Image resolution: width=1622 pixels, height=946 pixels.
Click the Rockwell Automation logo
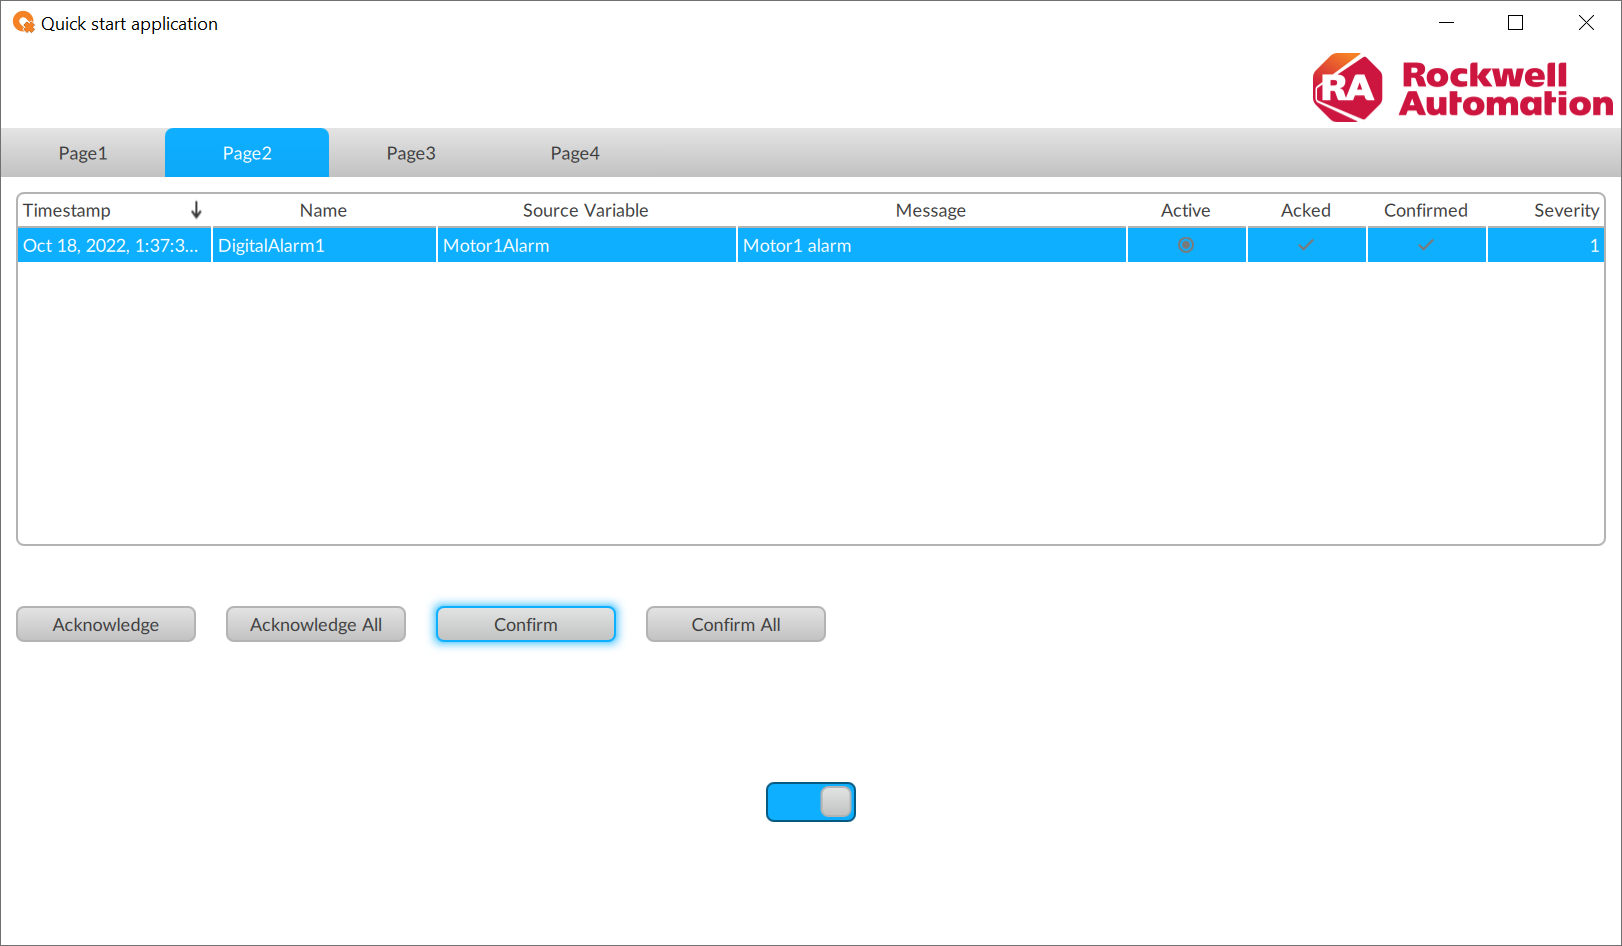(x=1461, y=88)
